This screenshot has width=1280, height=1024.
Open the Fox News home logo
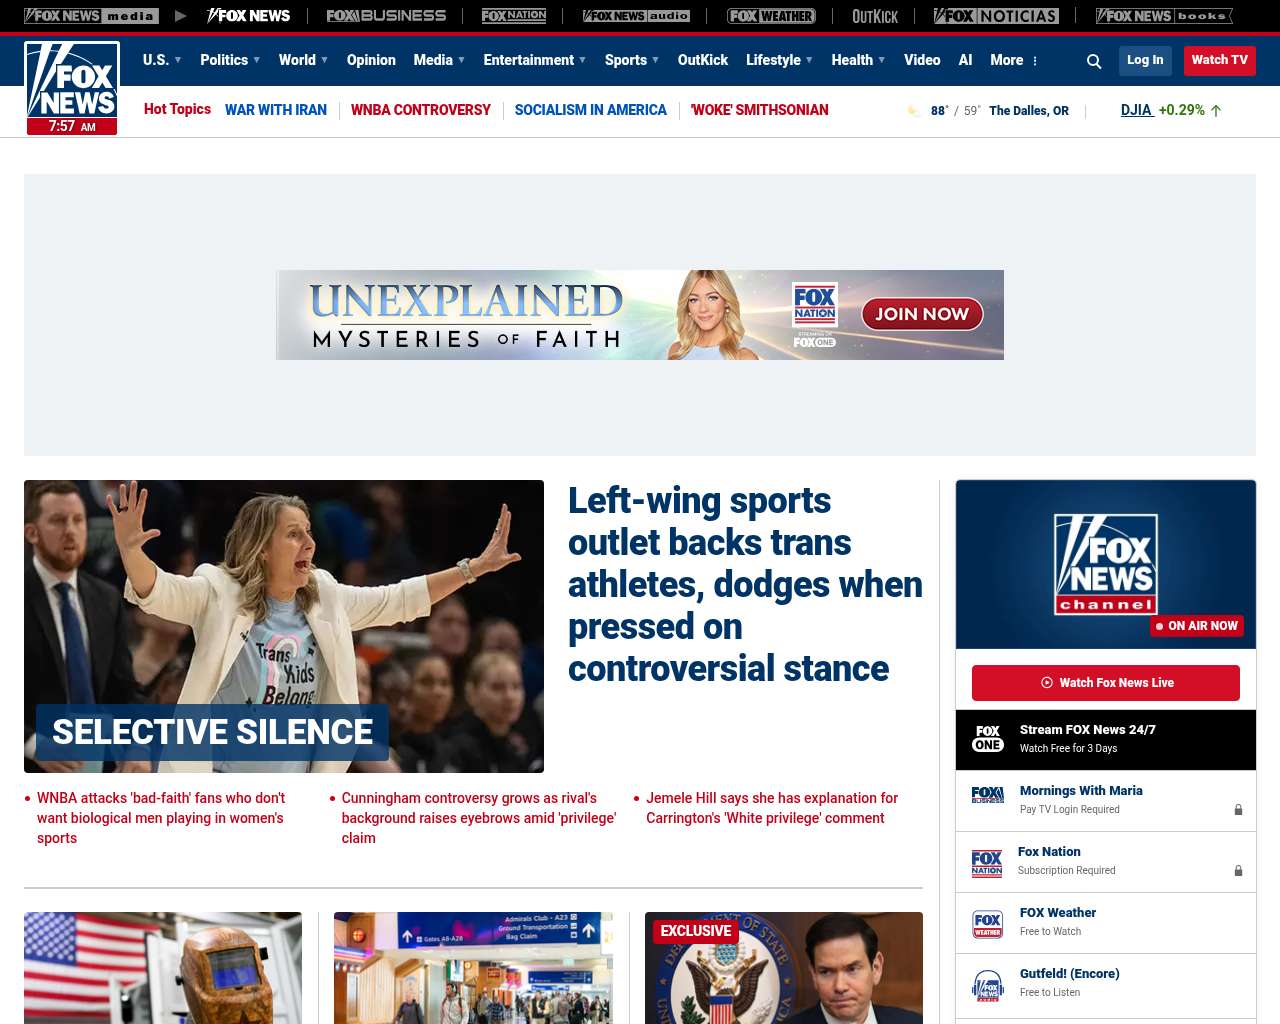(x=72, y=88)
